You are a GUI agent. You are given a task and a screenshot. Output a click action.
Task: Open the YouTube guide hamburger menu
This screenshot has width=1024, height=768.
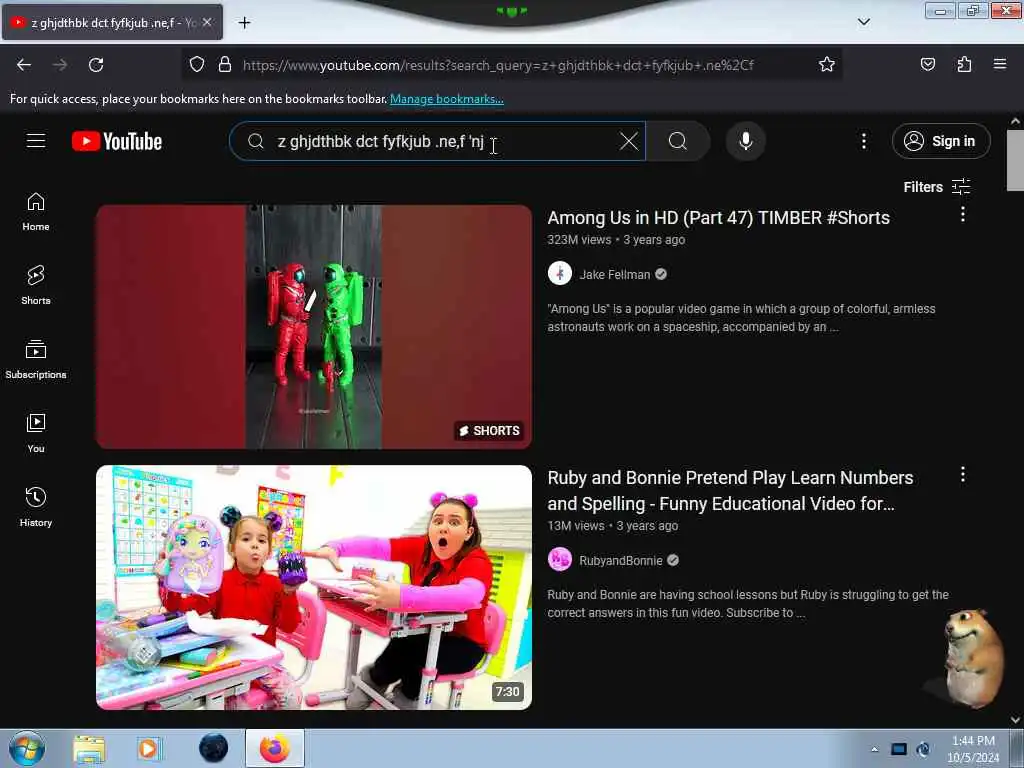pos(36,141)
